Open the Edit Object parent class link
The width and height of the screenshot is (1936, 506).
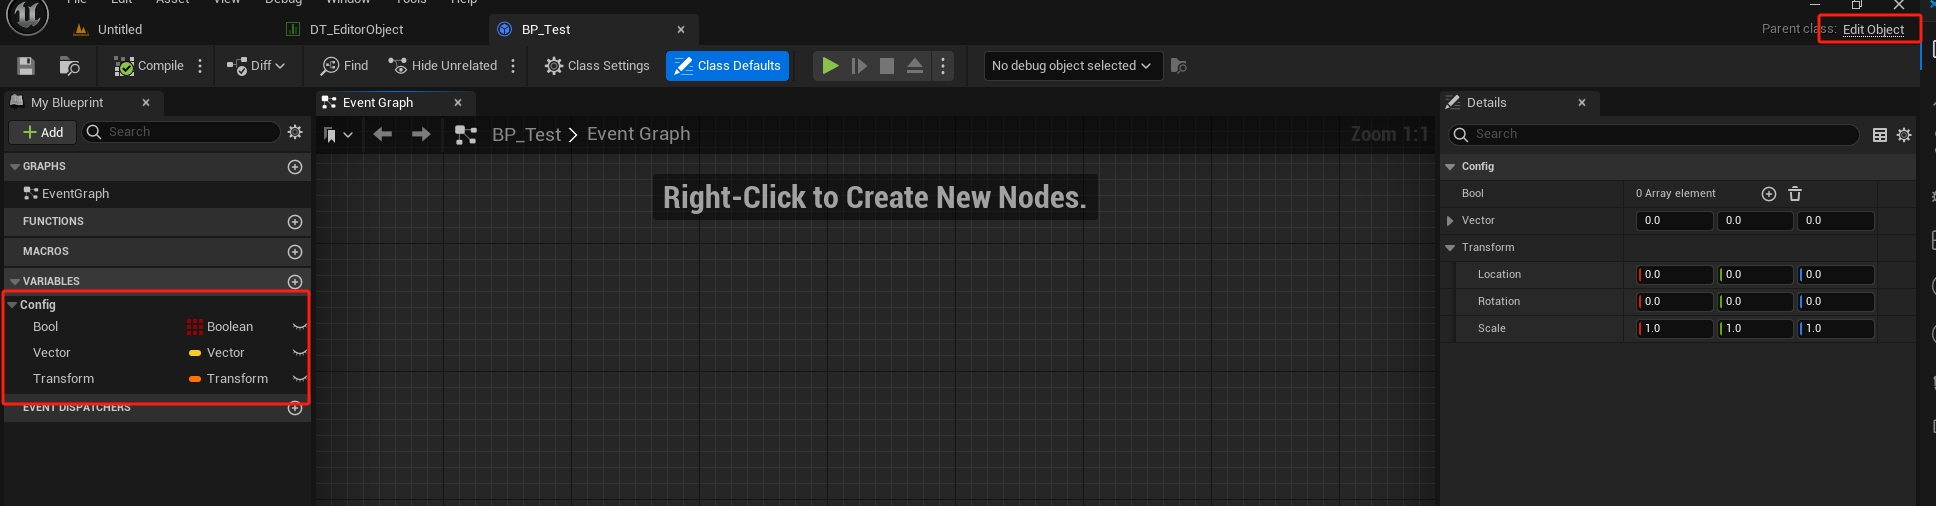pos(1873,30)
